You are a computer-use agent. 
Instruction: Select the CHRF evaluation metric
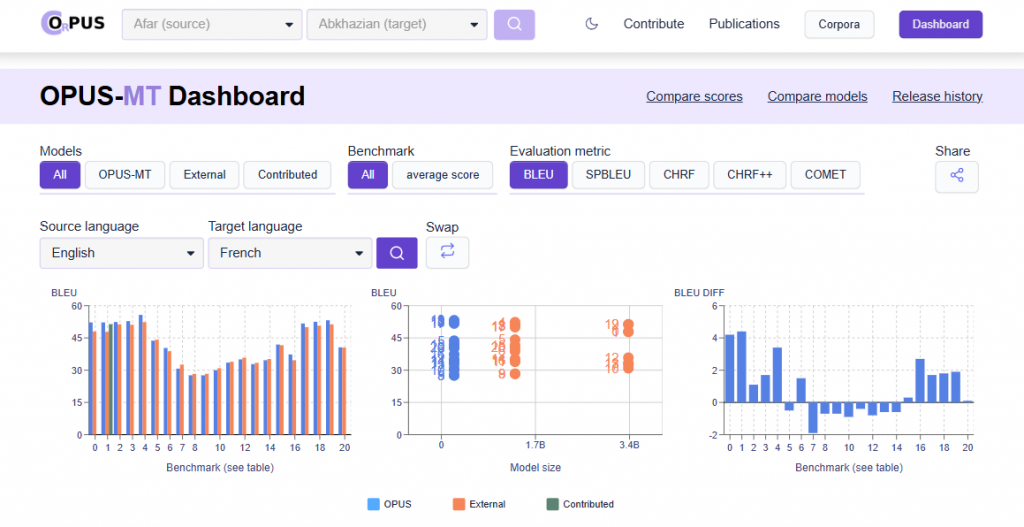click(679, 174)
